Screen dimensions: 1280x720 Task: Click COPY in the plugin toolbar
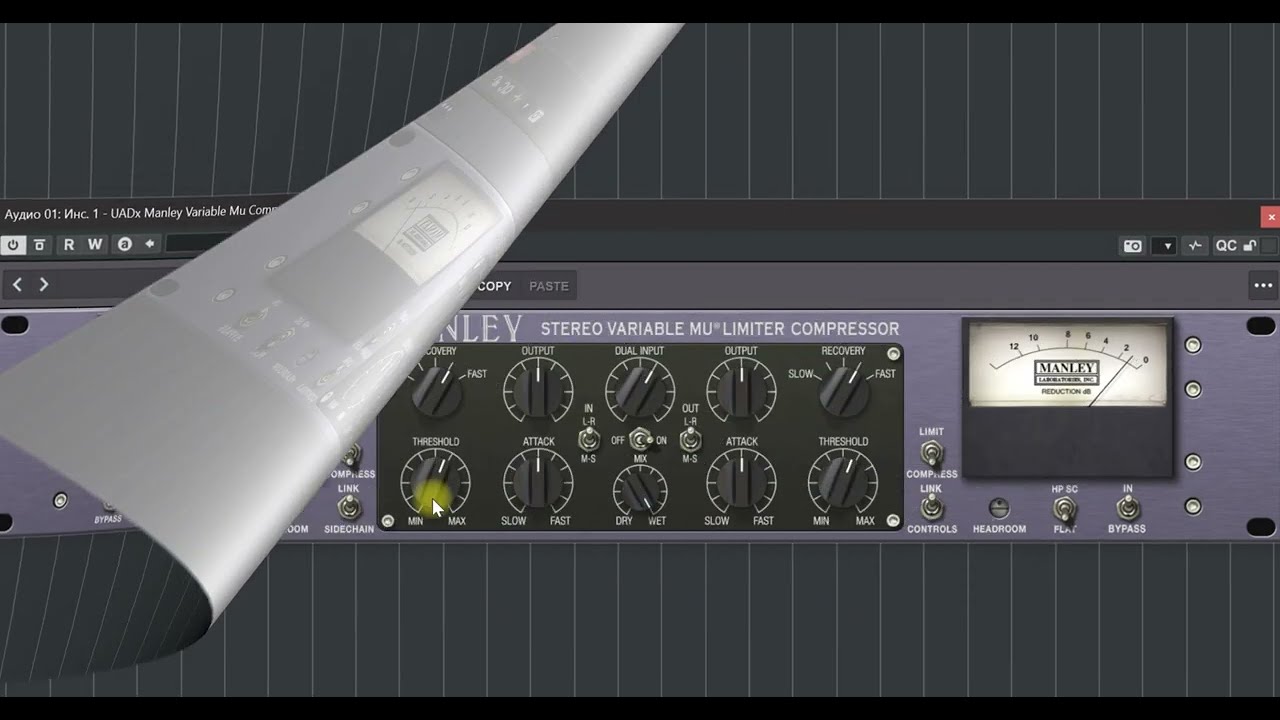click(x=494, y=286)
